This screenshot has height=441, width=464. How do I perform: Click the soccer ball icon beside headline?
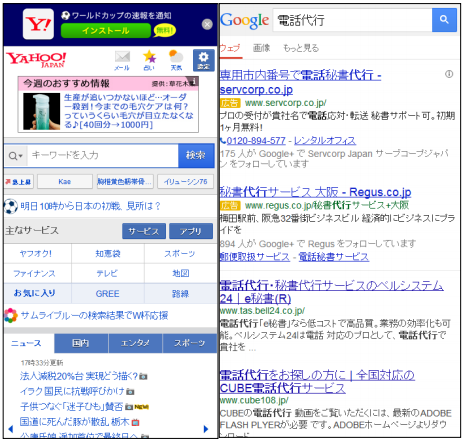(x=11, y=207)
